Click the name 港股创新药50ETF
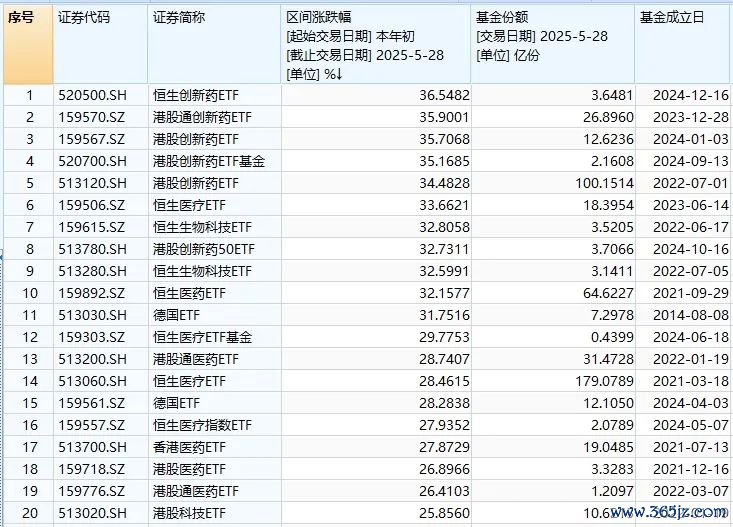The width and height of the screenshot is (733, 527). coord(204,249)
